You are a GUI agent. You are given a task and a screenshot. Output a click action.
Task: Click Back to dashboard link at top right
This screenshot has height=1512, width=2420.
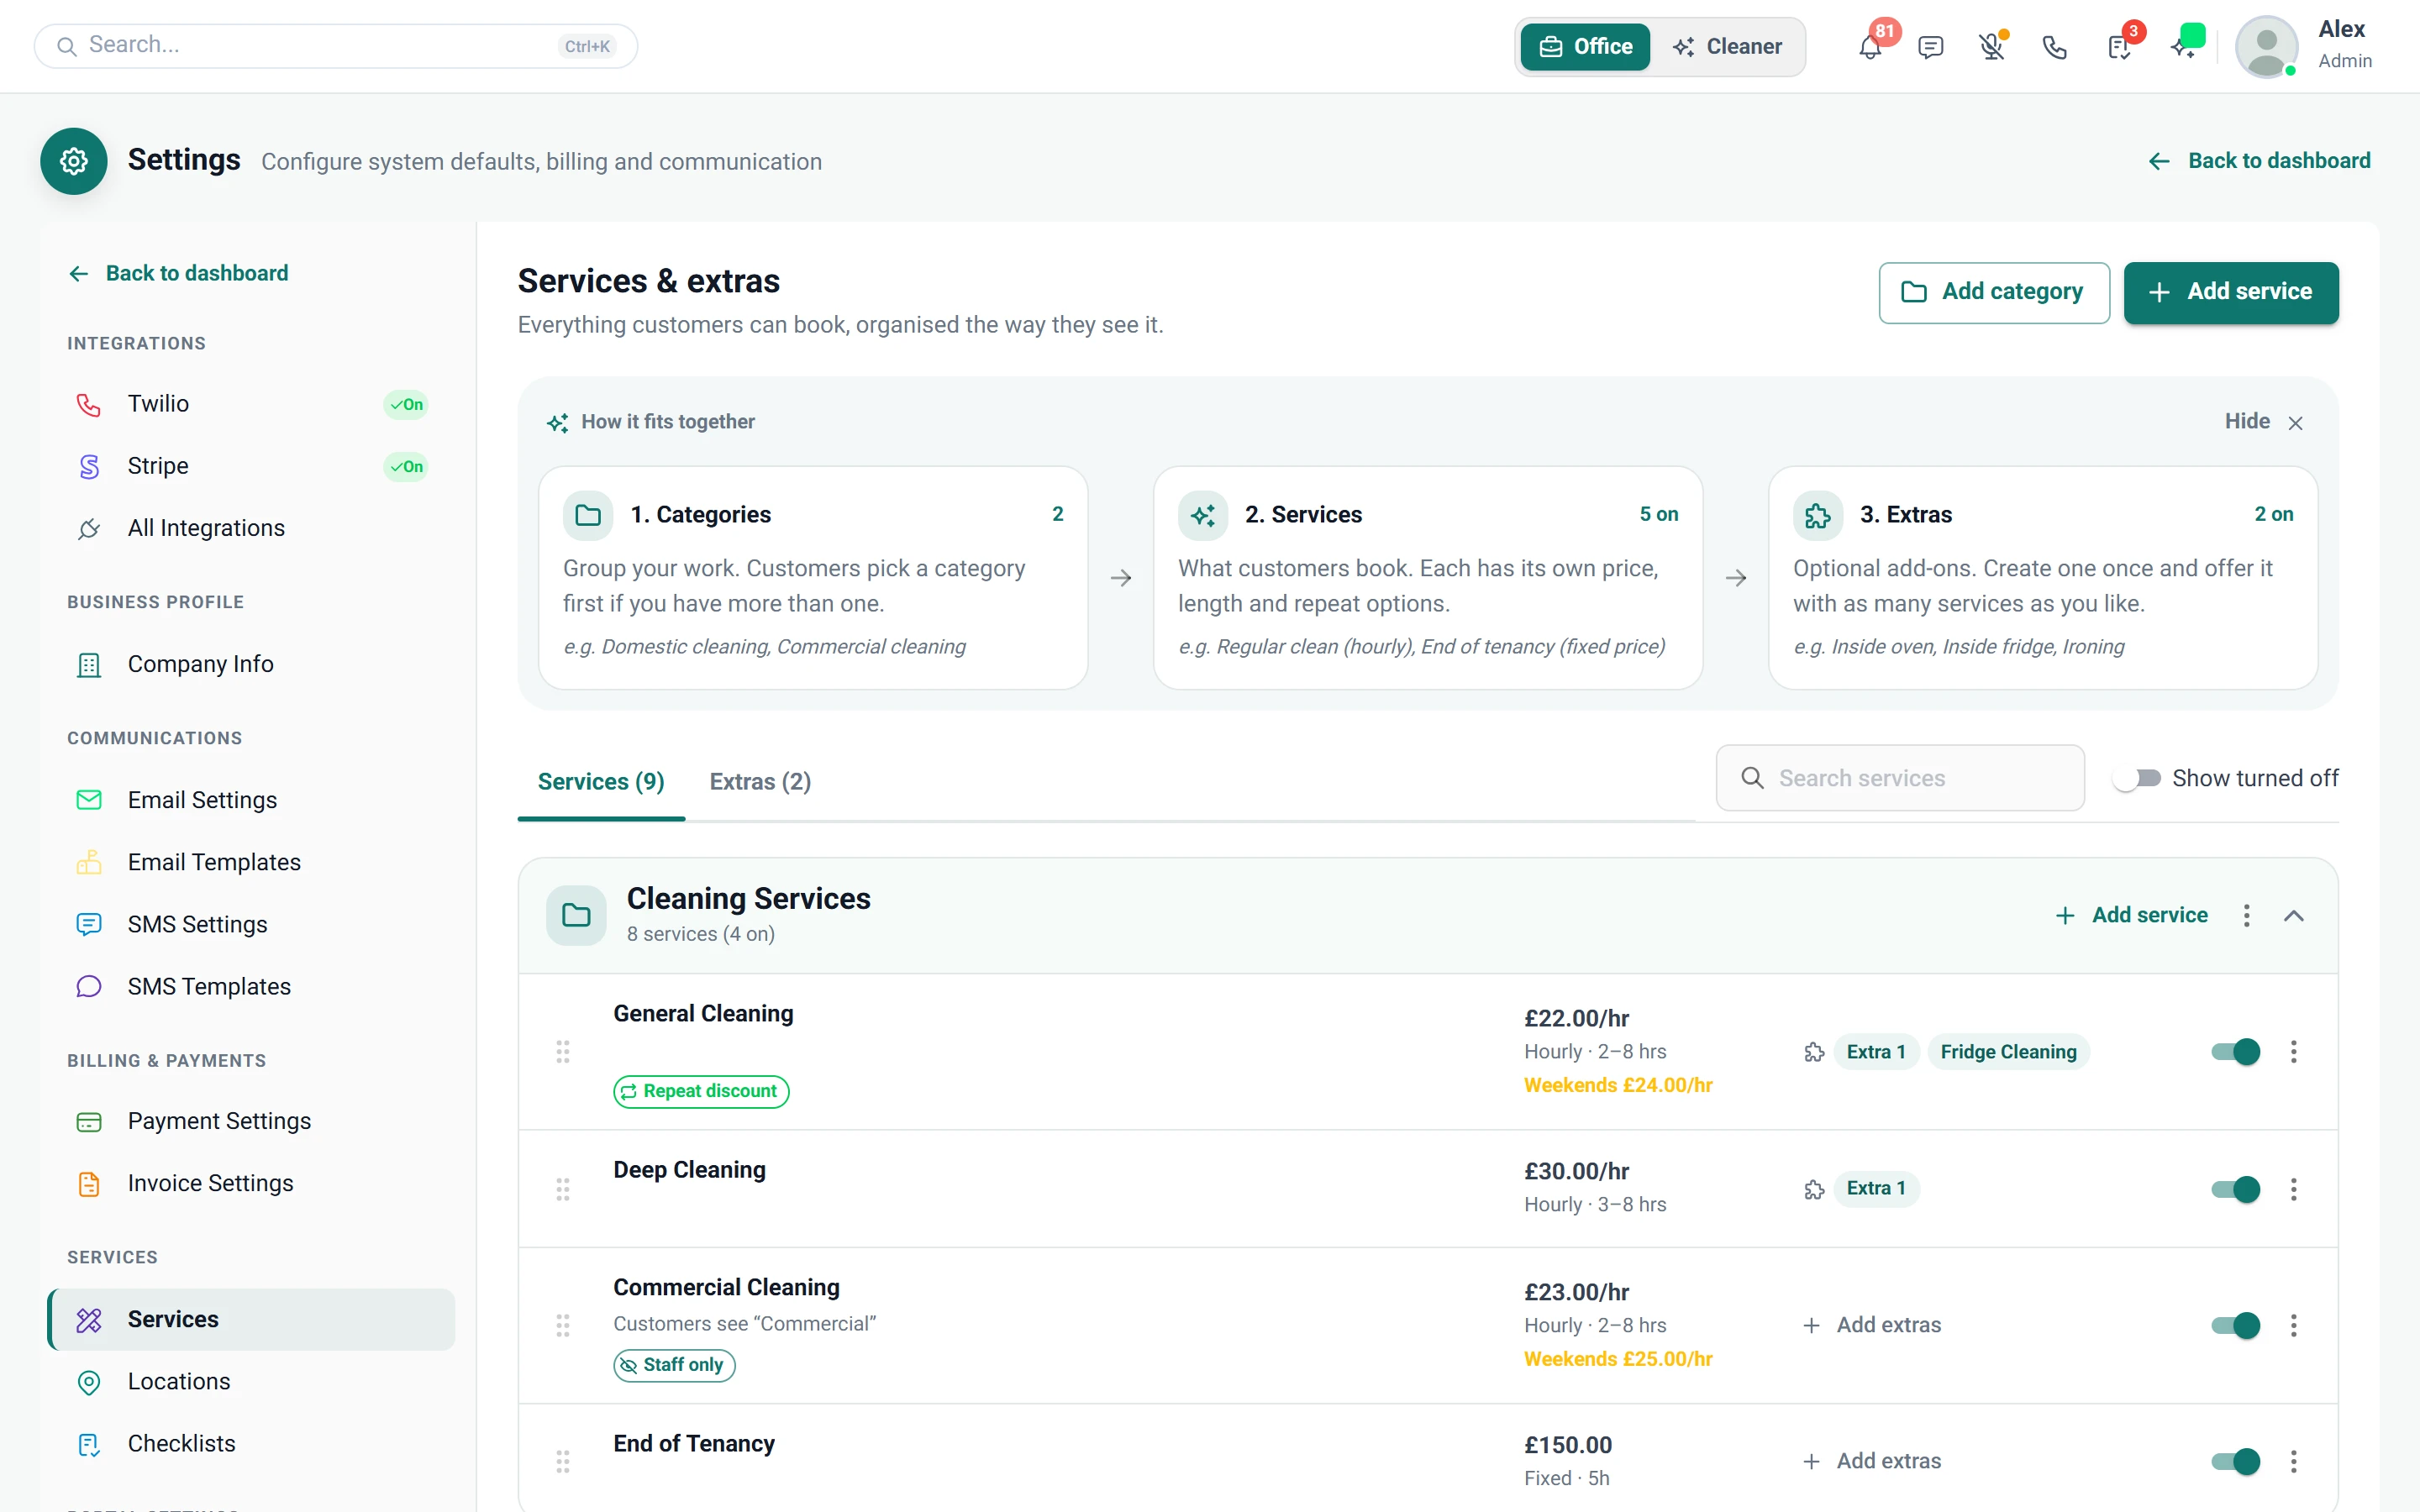click(2259, 161)
